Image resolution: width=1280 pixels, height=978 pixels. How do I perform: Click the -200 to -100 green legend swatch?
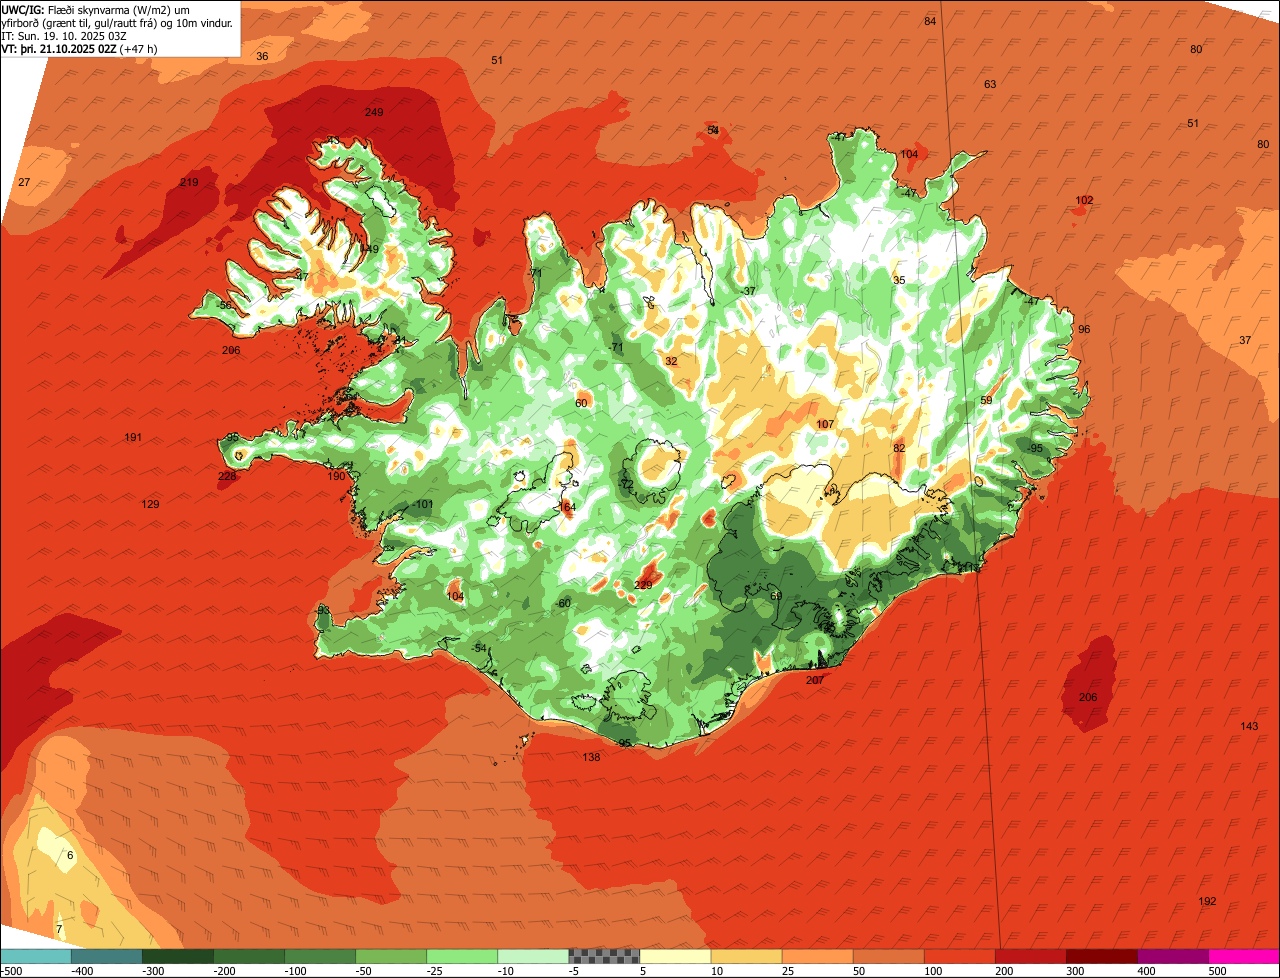[x=249, y=956]
